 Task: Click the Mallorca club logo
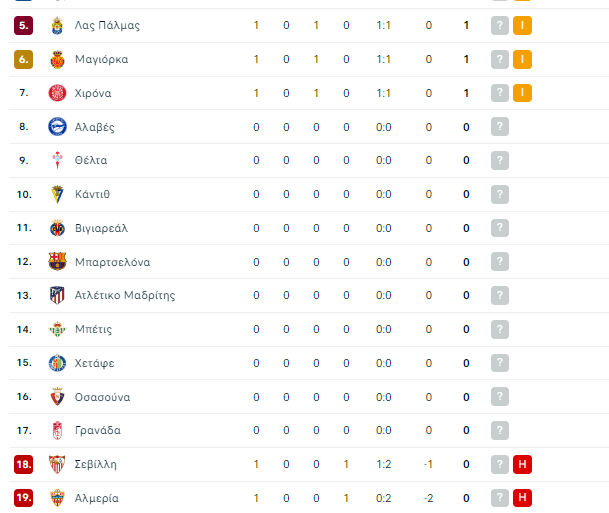click(57, 59)
